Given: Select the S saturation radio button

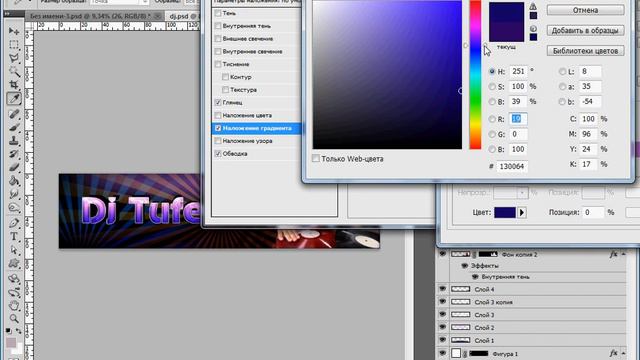Looking at the screenshot, I should tap(492, 87).
